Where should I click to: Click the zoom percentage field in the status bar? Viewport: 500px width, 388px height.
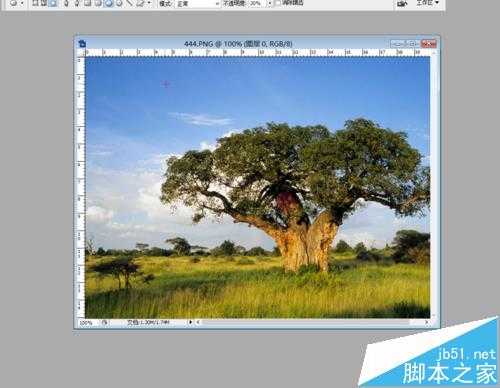(86, 322)
